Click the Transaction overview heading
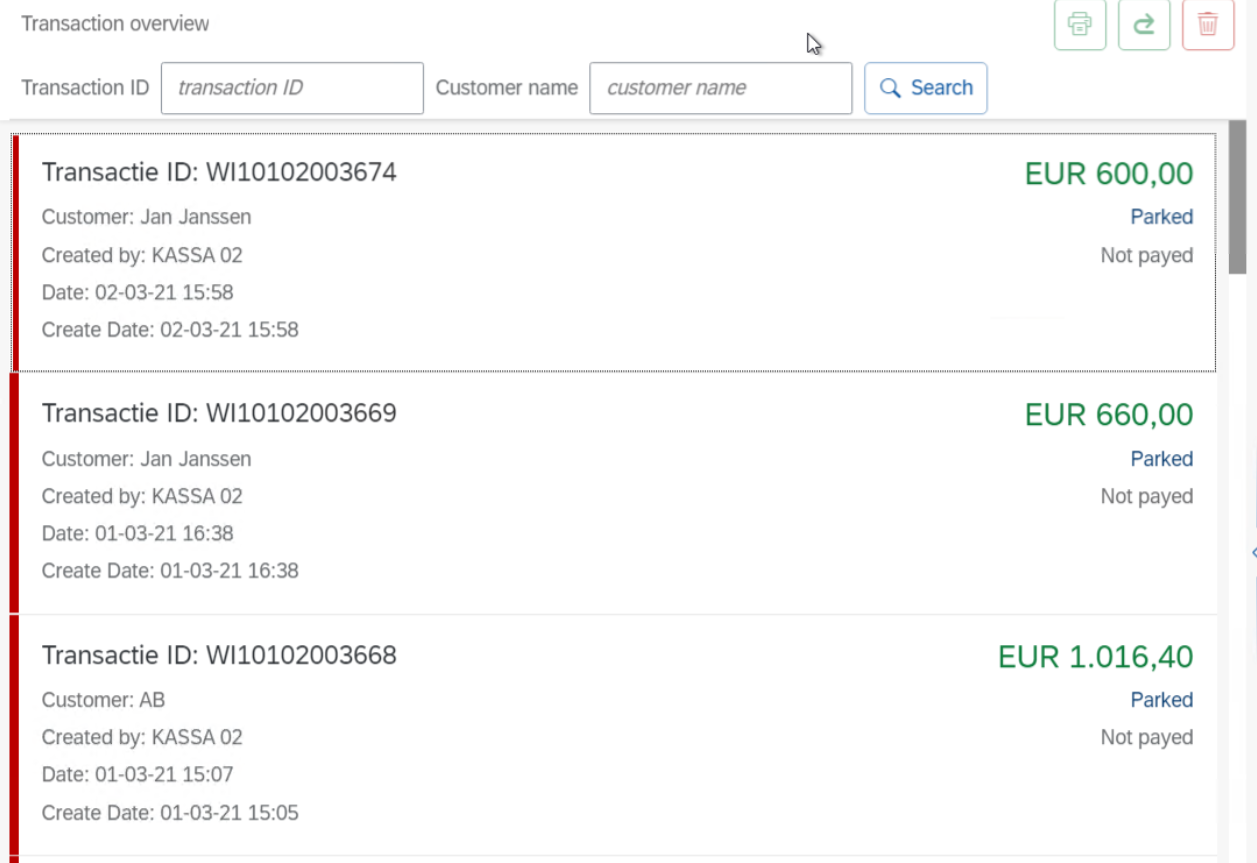 click(115, 24)
